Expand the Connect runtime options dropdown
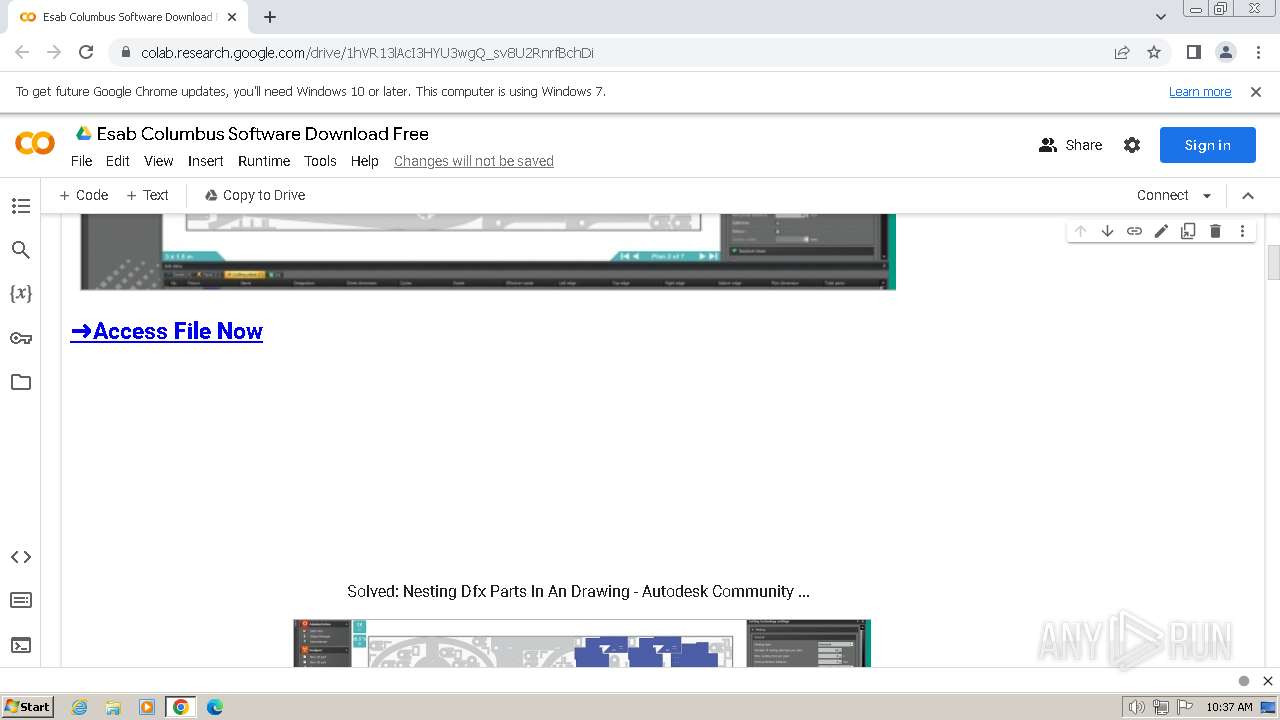The image size is (1280, 720). [1207, 196]
